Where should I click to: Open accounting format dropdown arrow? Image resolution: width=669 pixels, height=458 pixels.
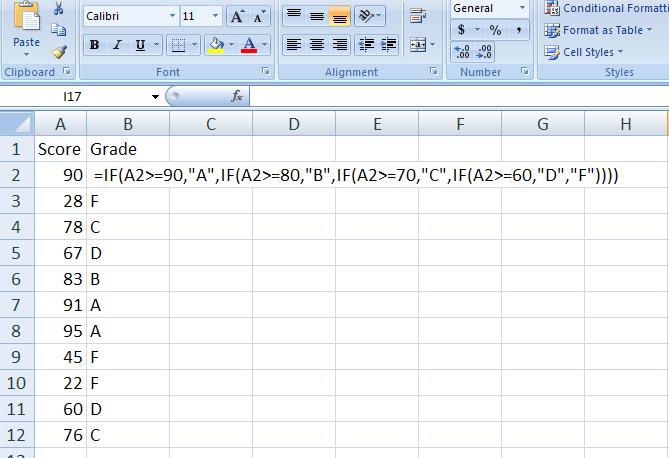click(477, 30)
